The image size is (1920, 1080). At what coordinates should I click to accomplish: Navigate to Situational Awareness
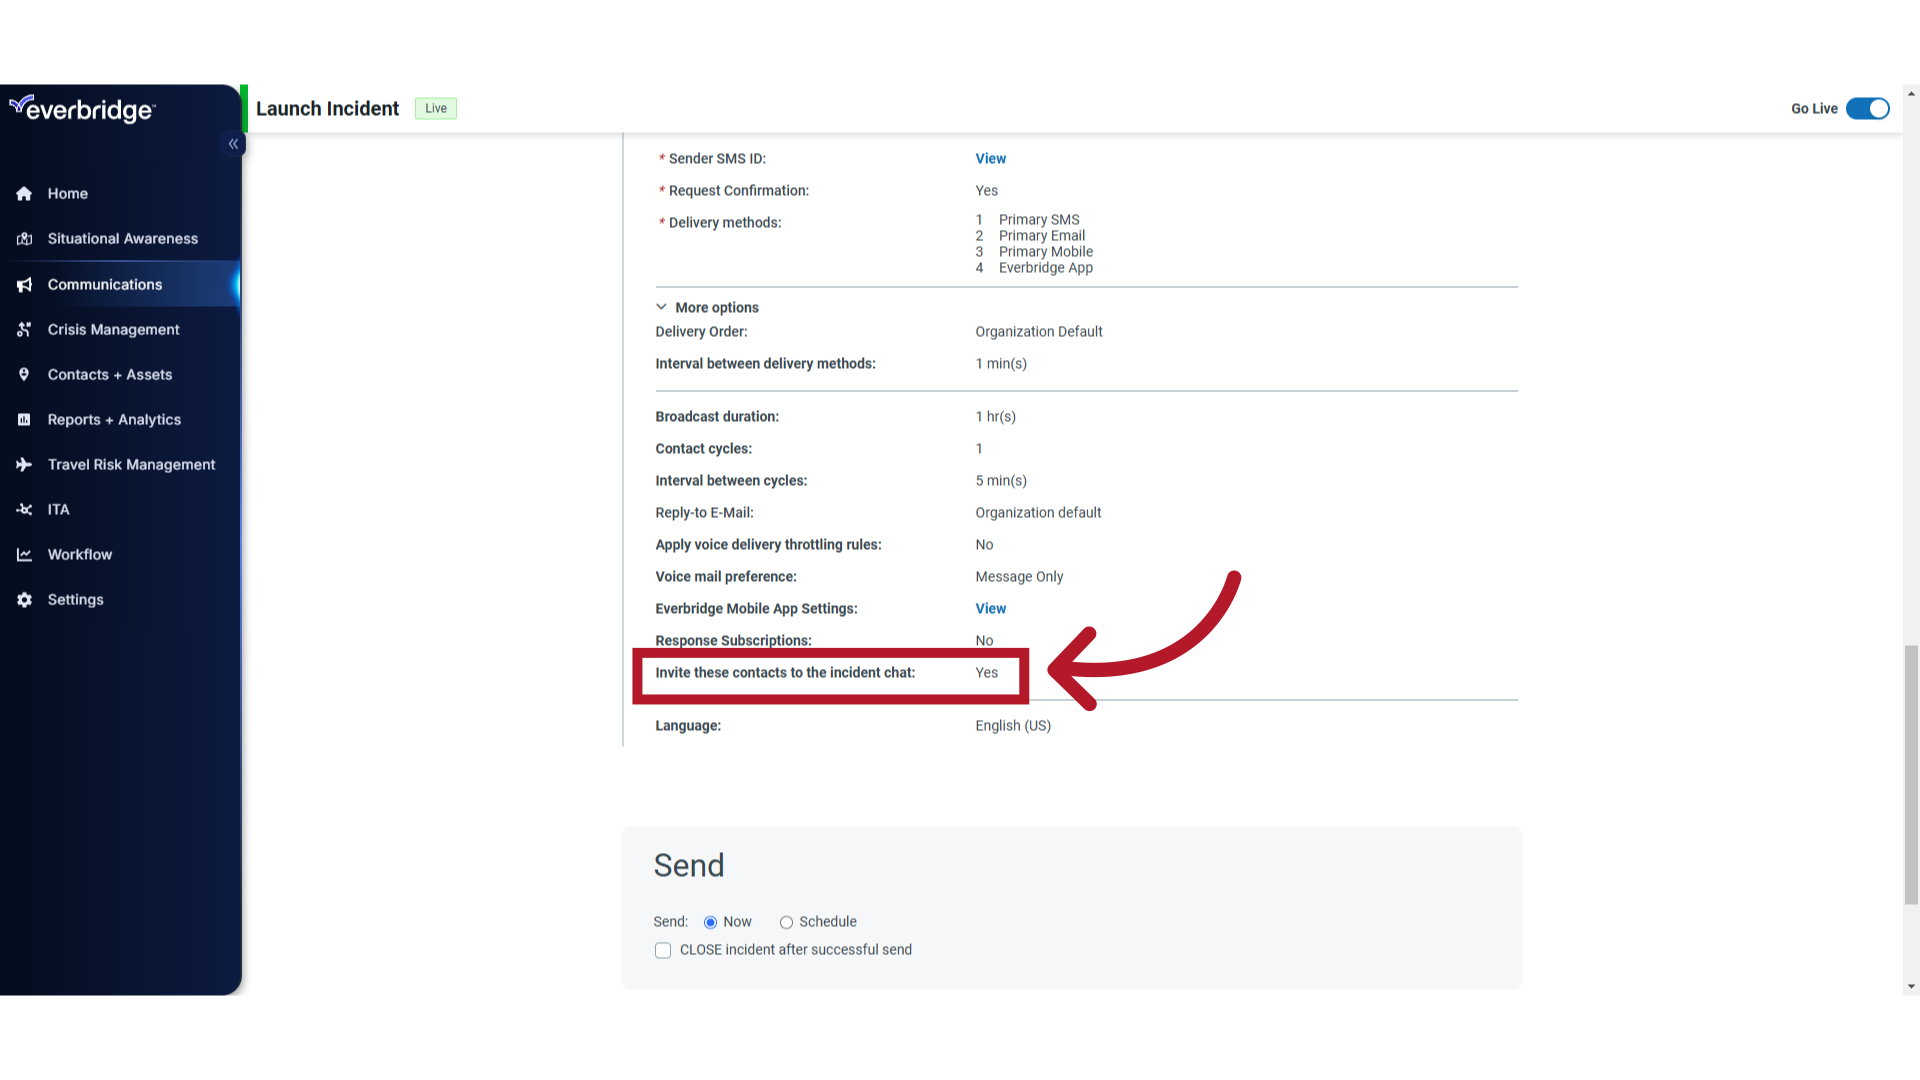click(x=123, y=239)
